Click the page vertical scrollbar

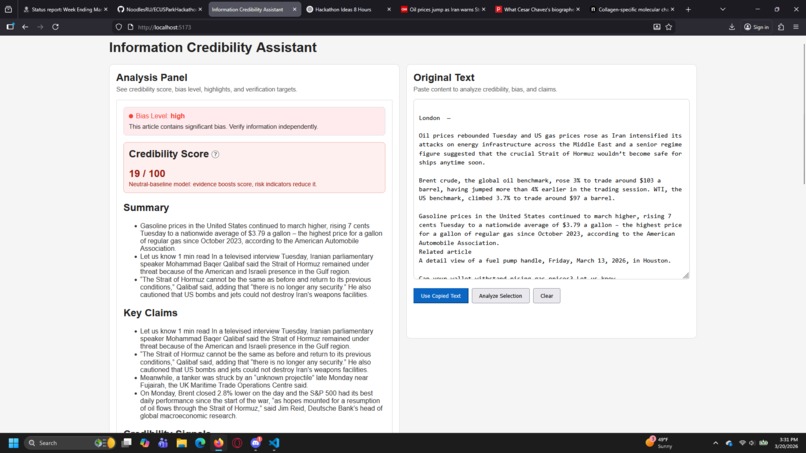point(803,113)
